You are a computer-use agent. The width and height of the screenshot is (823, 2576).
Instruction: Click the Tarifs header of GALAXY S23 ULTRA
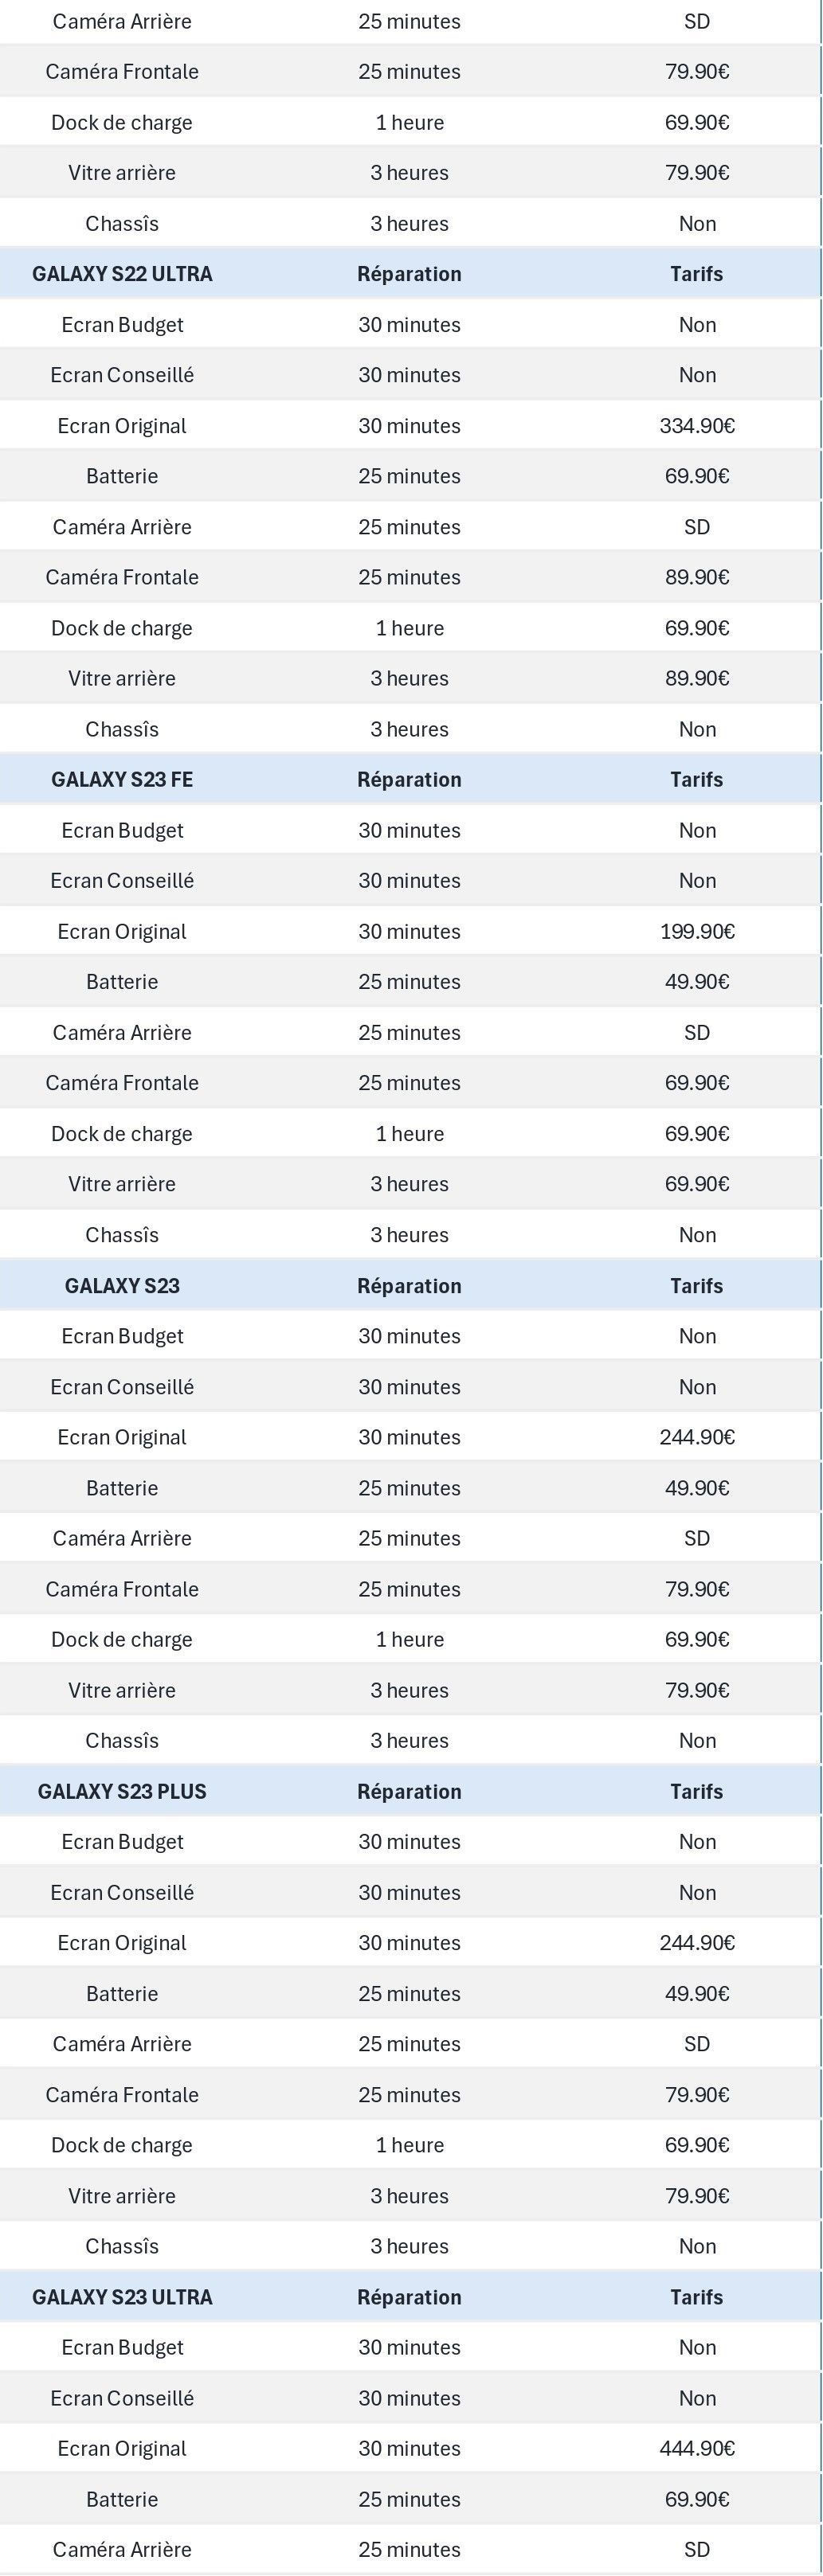tap(697, 2297)
